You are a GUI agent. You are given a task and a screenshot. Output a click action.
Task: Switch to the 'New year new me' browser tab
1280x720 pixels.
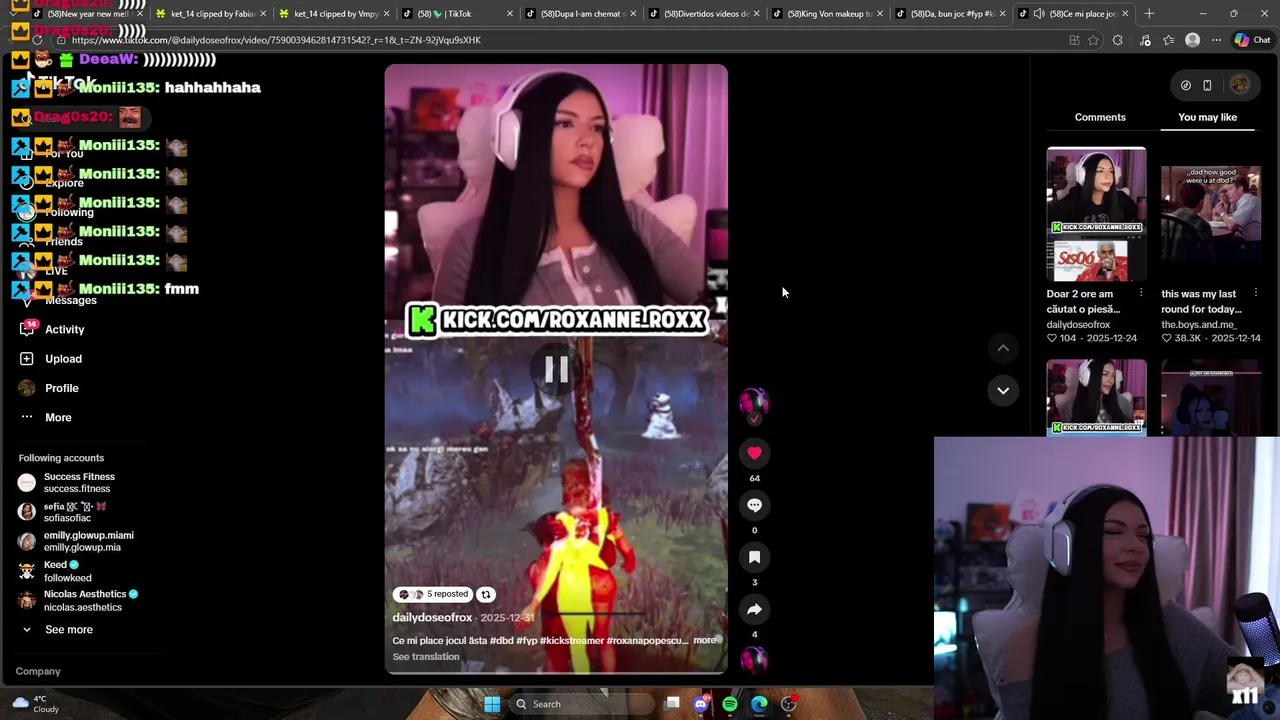pyautogui.click(x=82, y=14)
